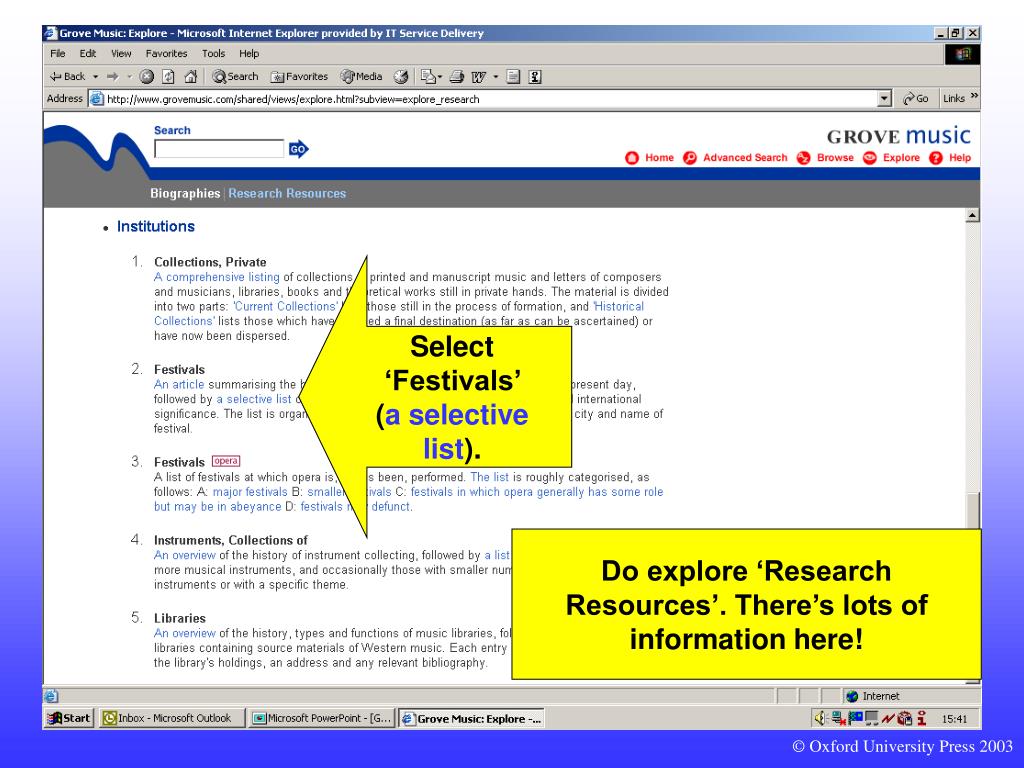
Task: Click the Grove Music search text box
Action: click(219, 149)
